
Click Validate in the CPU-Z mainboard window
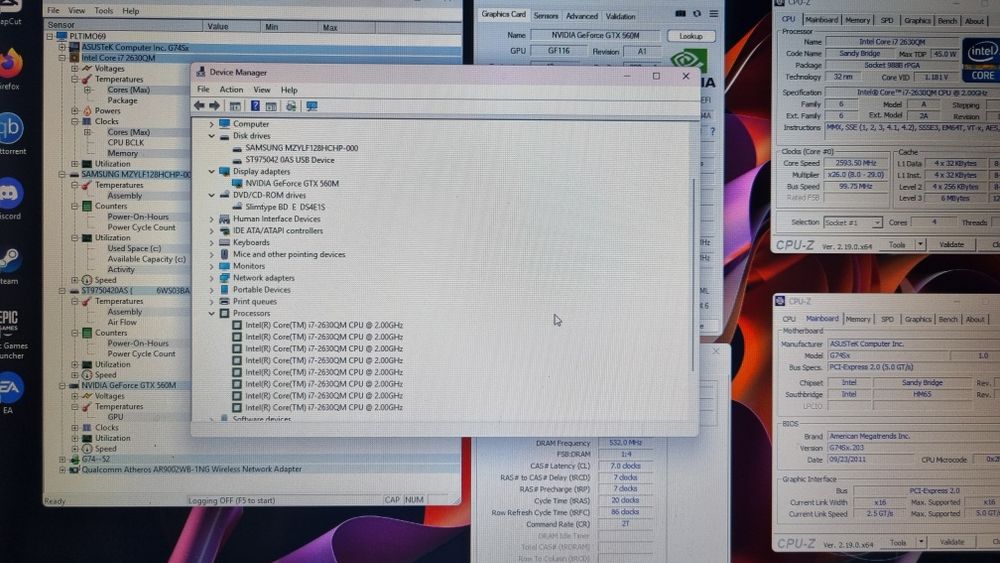click(x=952, y=542)
